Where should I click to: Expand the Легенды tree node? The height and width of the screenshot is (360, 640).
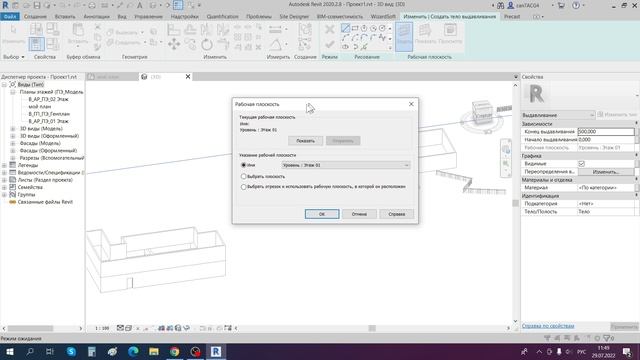[x=4, y=165]
